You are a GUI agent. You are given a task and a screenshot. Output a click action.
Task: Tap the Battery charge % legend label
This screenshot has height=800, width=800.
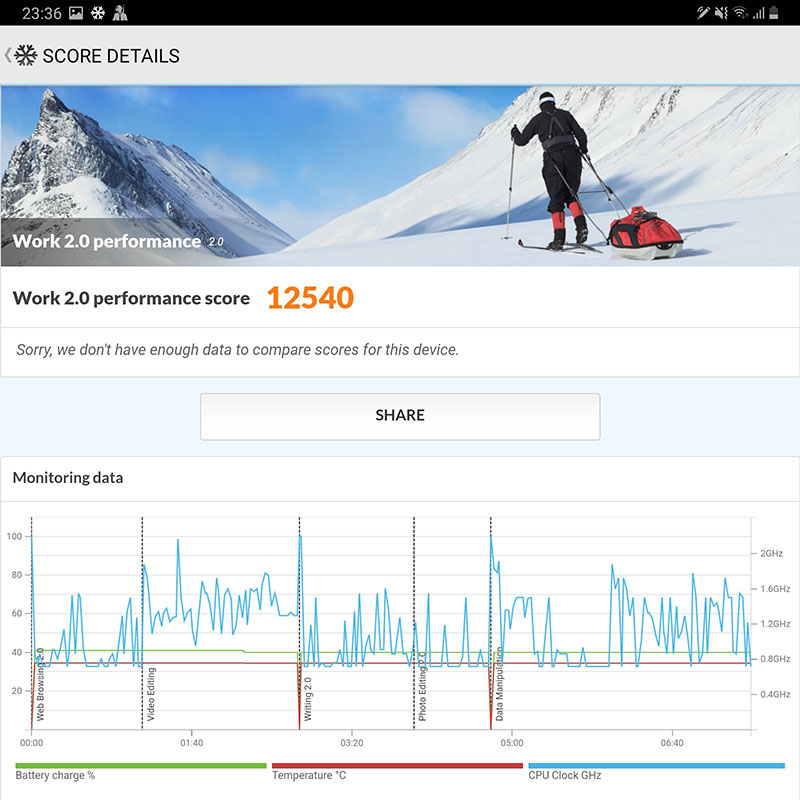pos(55,776)
